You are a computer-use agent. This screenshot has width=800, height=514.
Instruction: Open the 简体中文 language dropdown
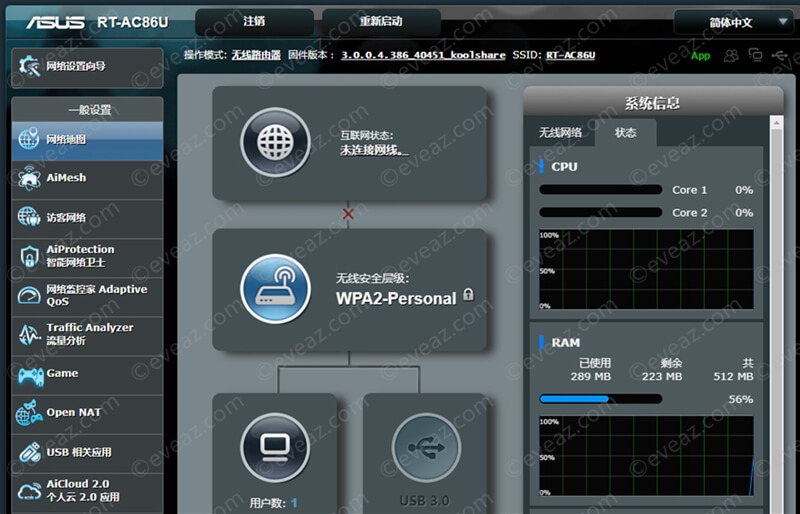tap(733, 22)
